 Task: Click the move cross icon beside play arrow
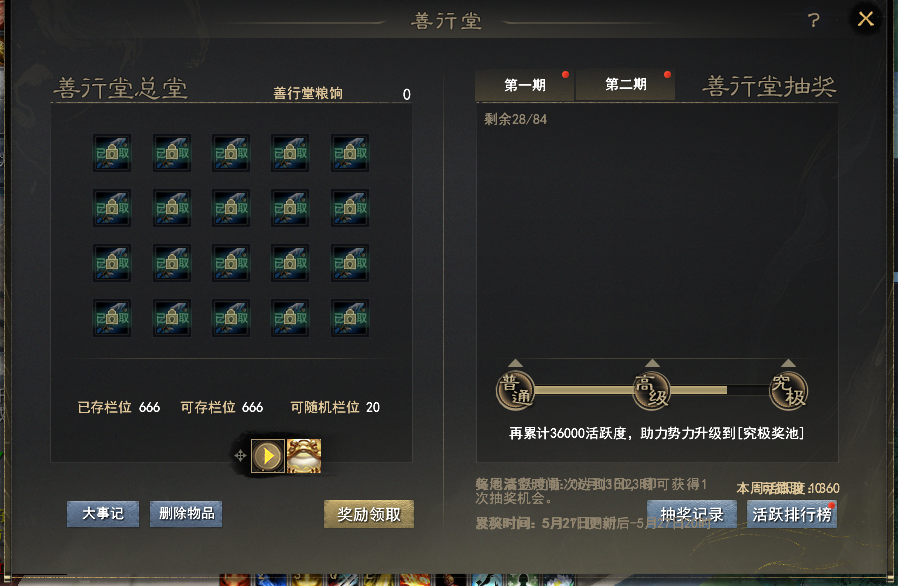click(x=241, y=456)
